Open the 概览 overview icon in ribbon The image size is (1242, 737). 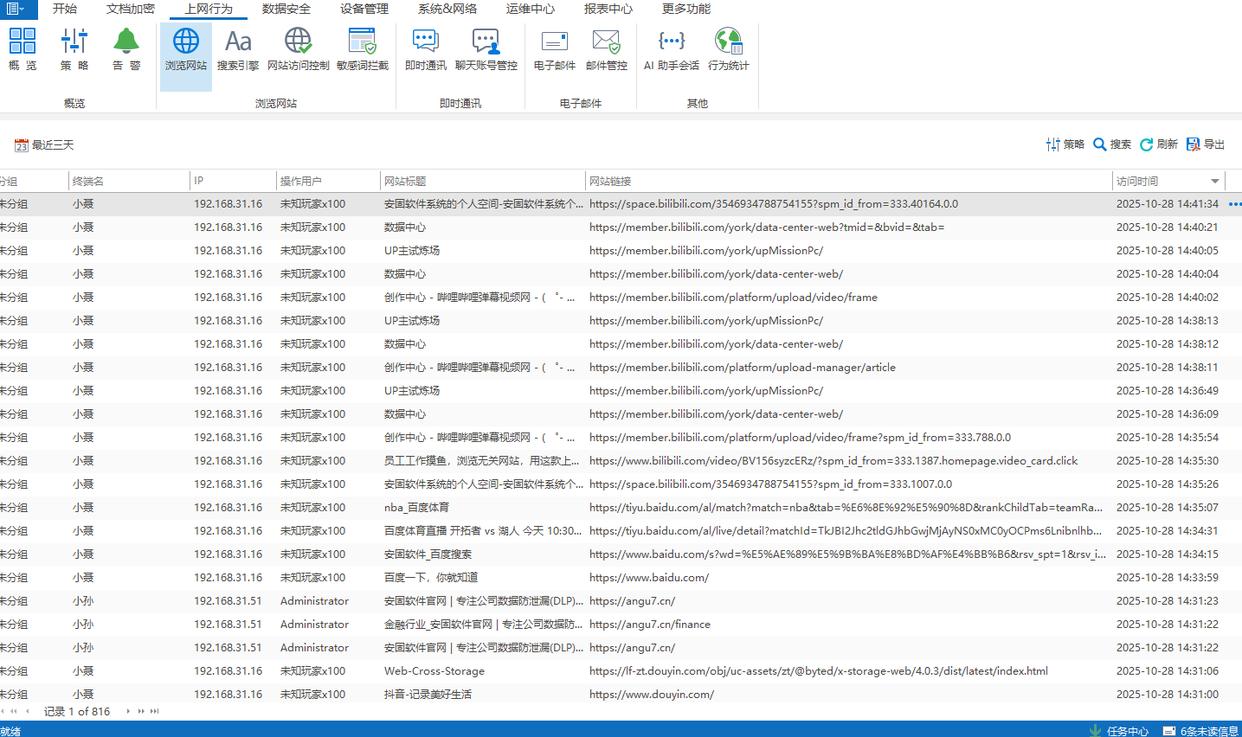tap(22, 49)
